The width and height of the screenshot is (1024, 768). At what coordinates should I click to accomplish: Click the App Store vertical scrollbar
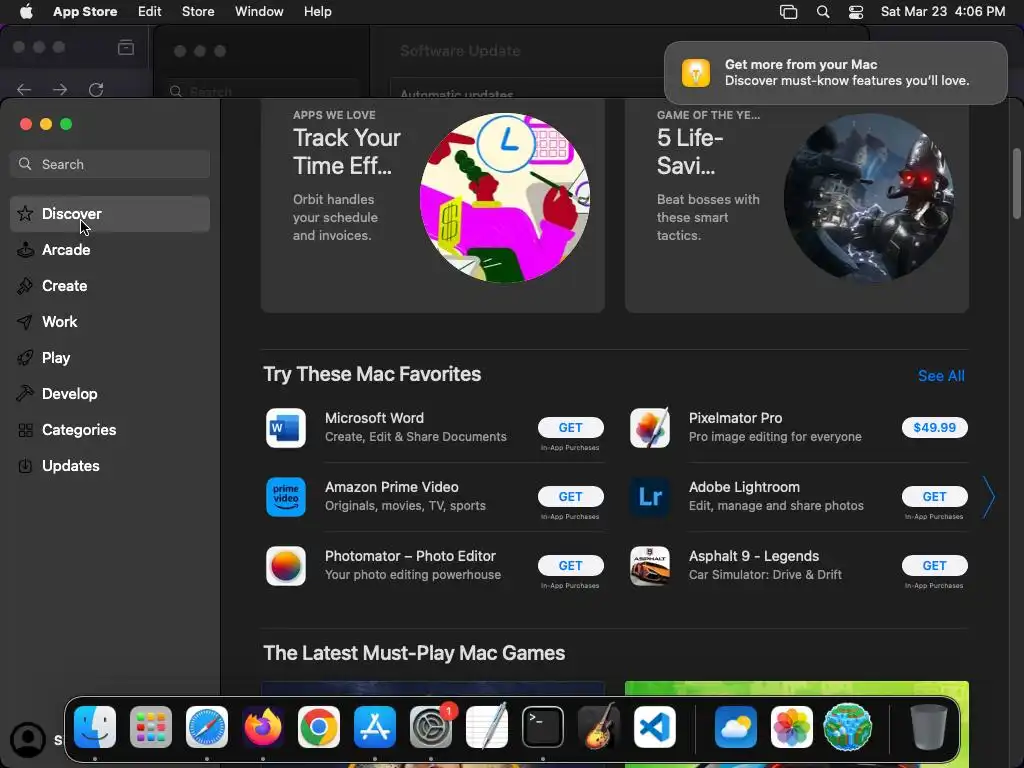pyautogui.click(x=1016, y=184)
